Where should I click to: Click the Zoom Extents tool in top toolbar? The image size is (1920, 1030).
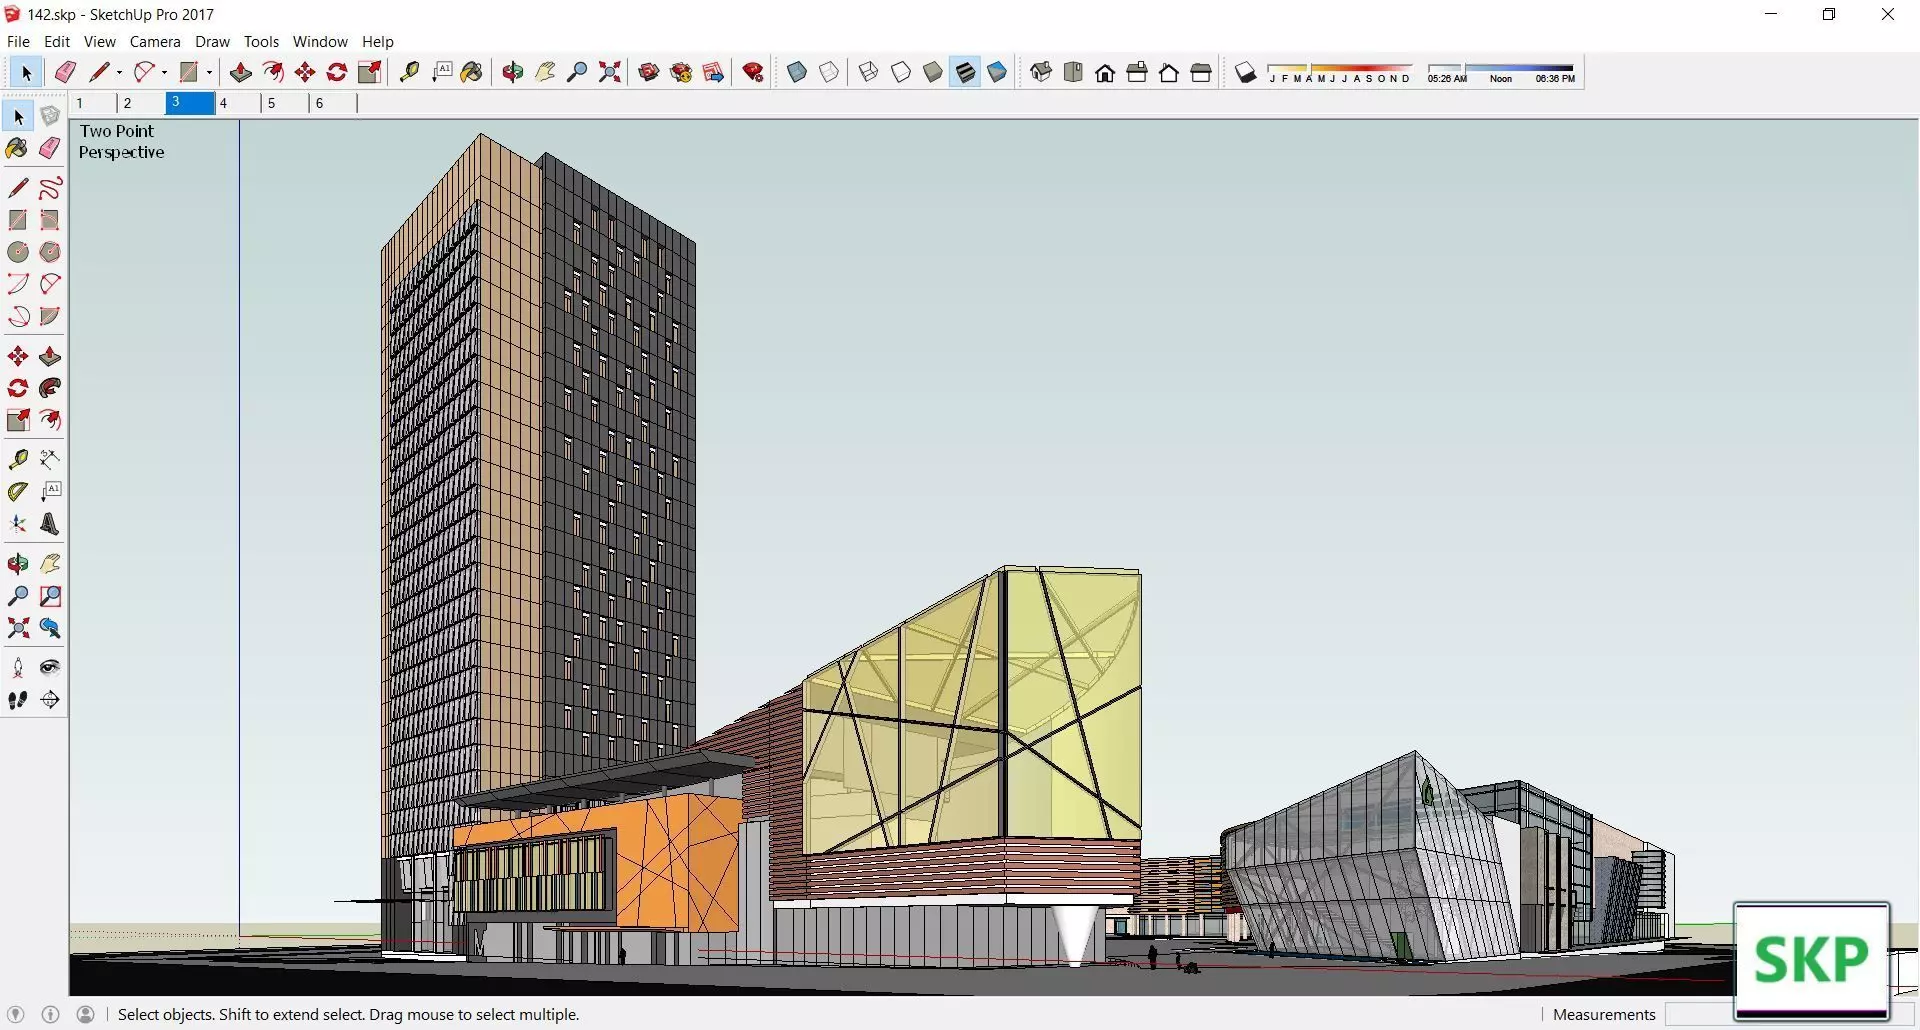[609, 72]
